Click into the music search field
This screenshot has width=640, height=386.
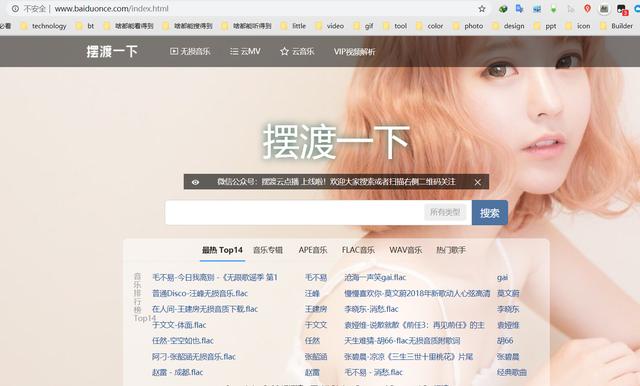pos(294,213)
